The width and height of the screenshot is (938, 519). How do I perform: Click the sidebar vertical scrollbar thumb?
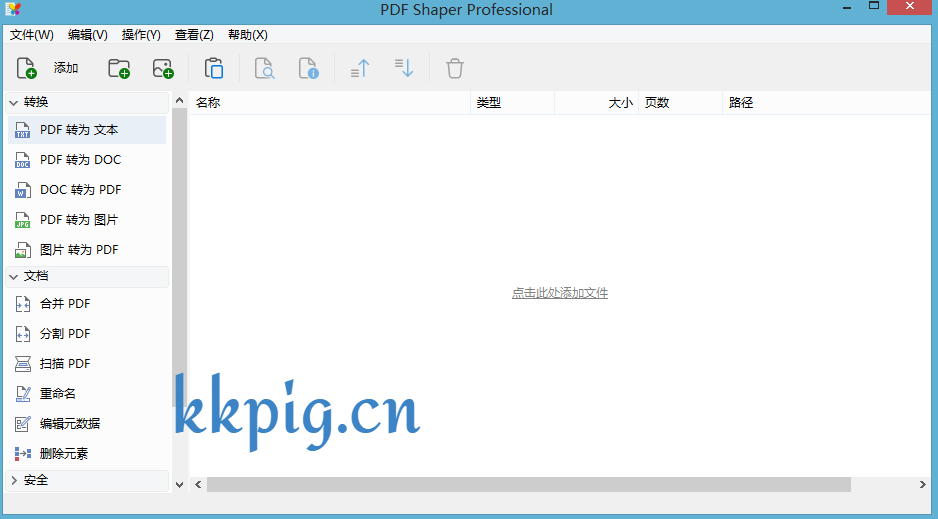(x=179, y=257)
